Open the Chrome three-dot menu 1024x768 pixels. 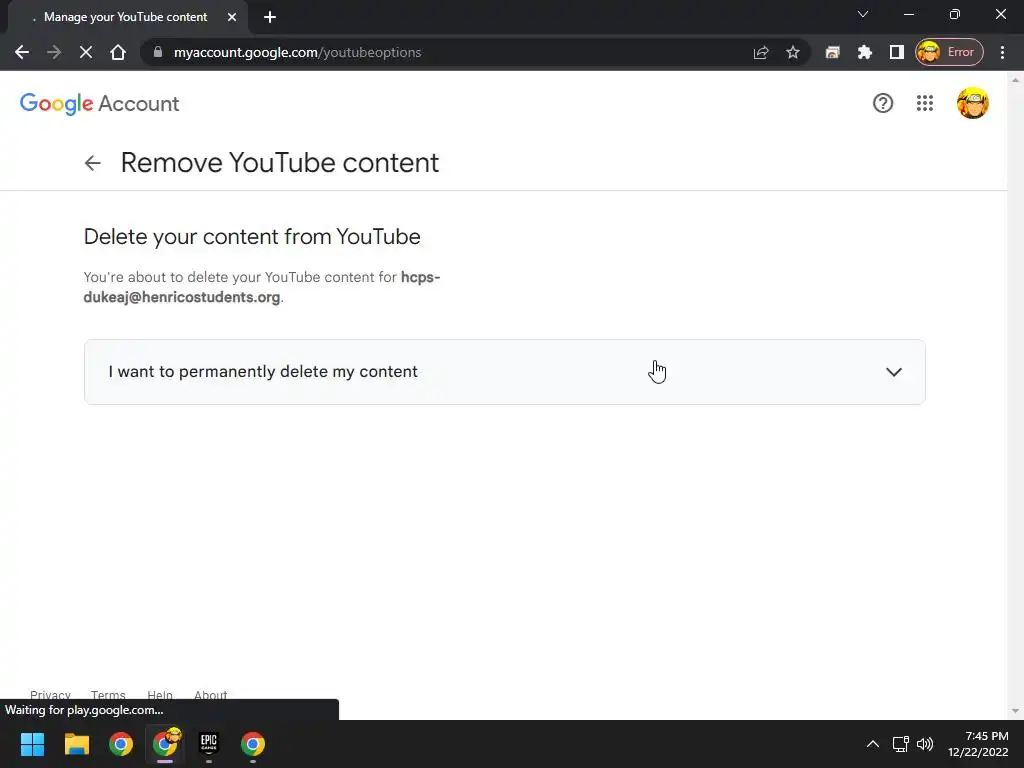(1002, 52)
